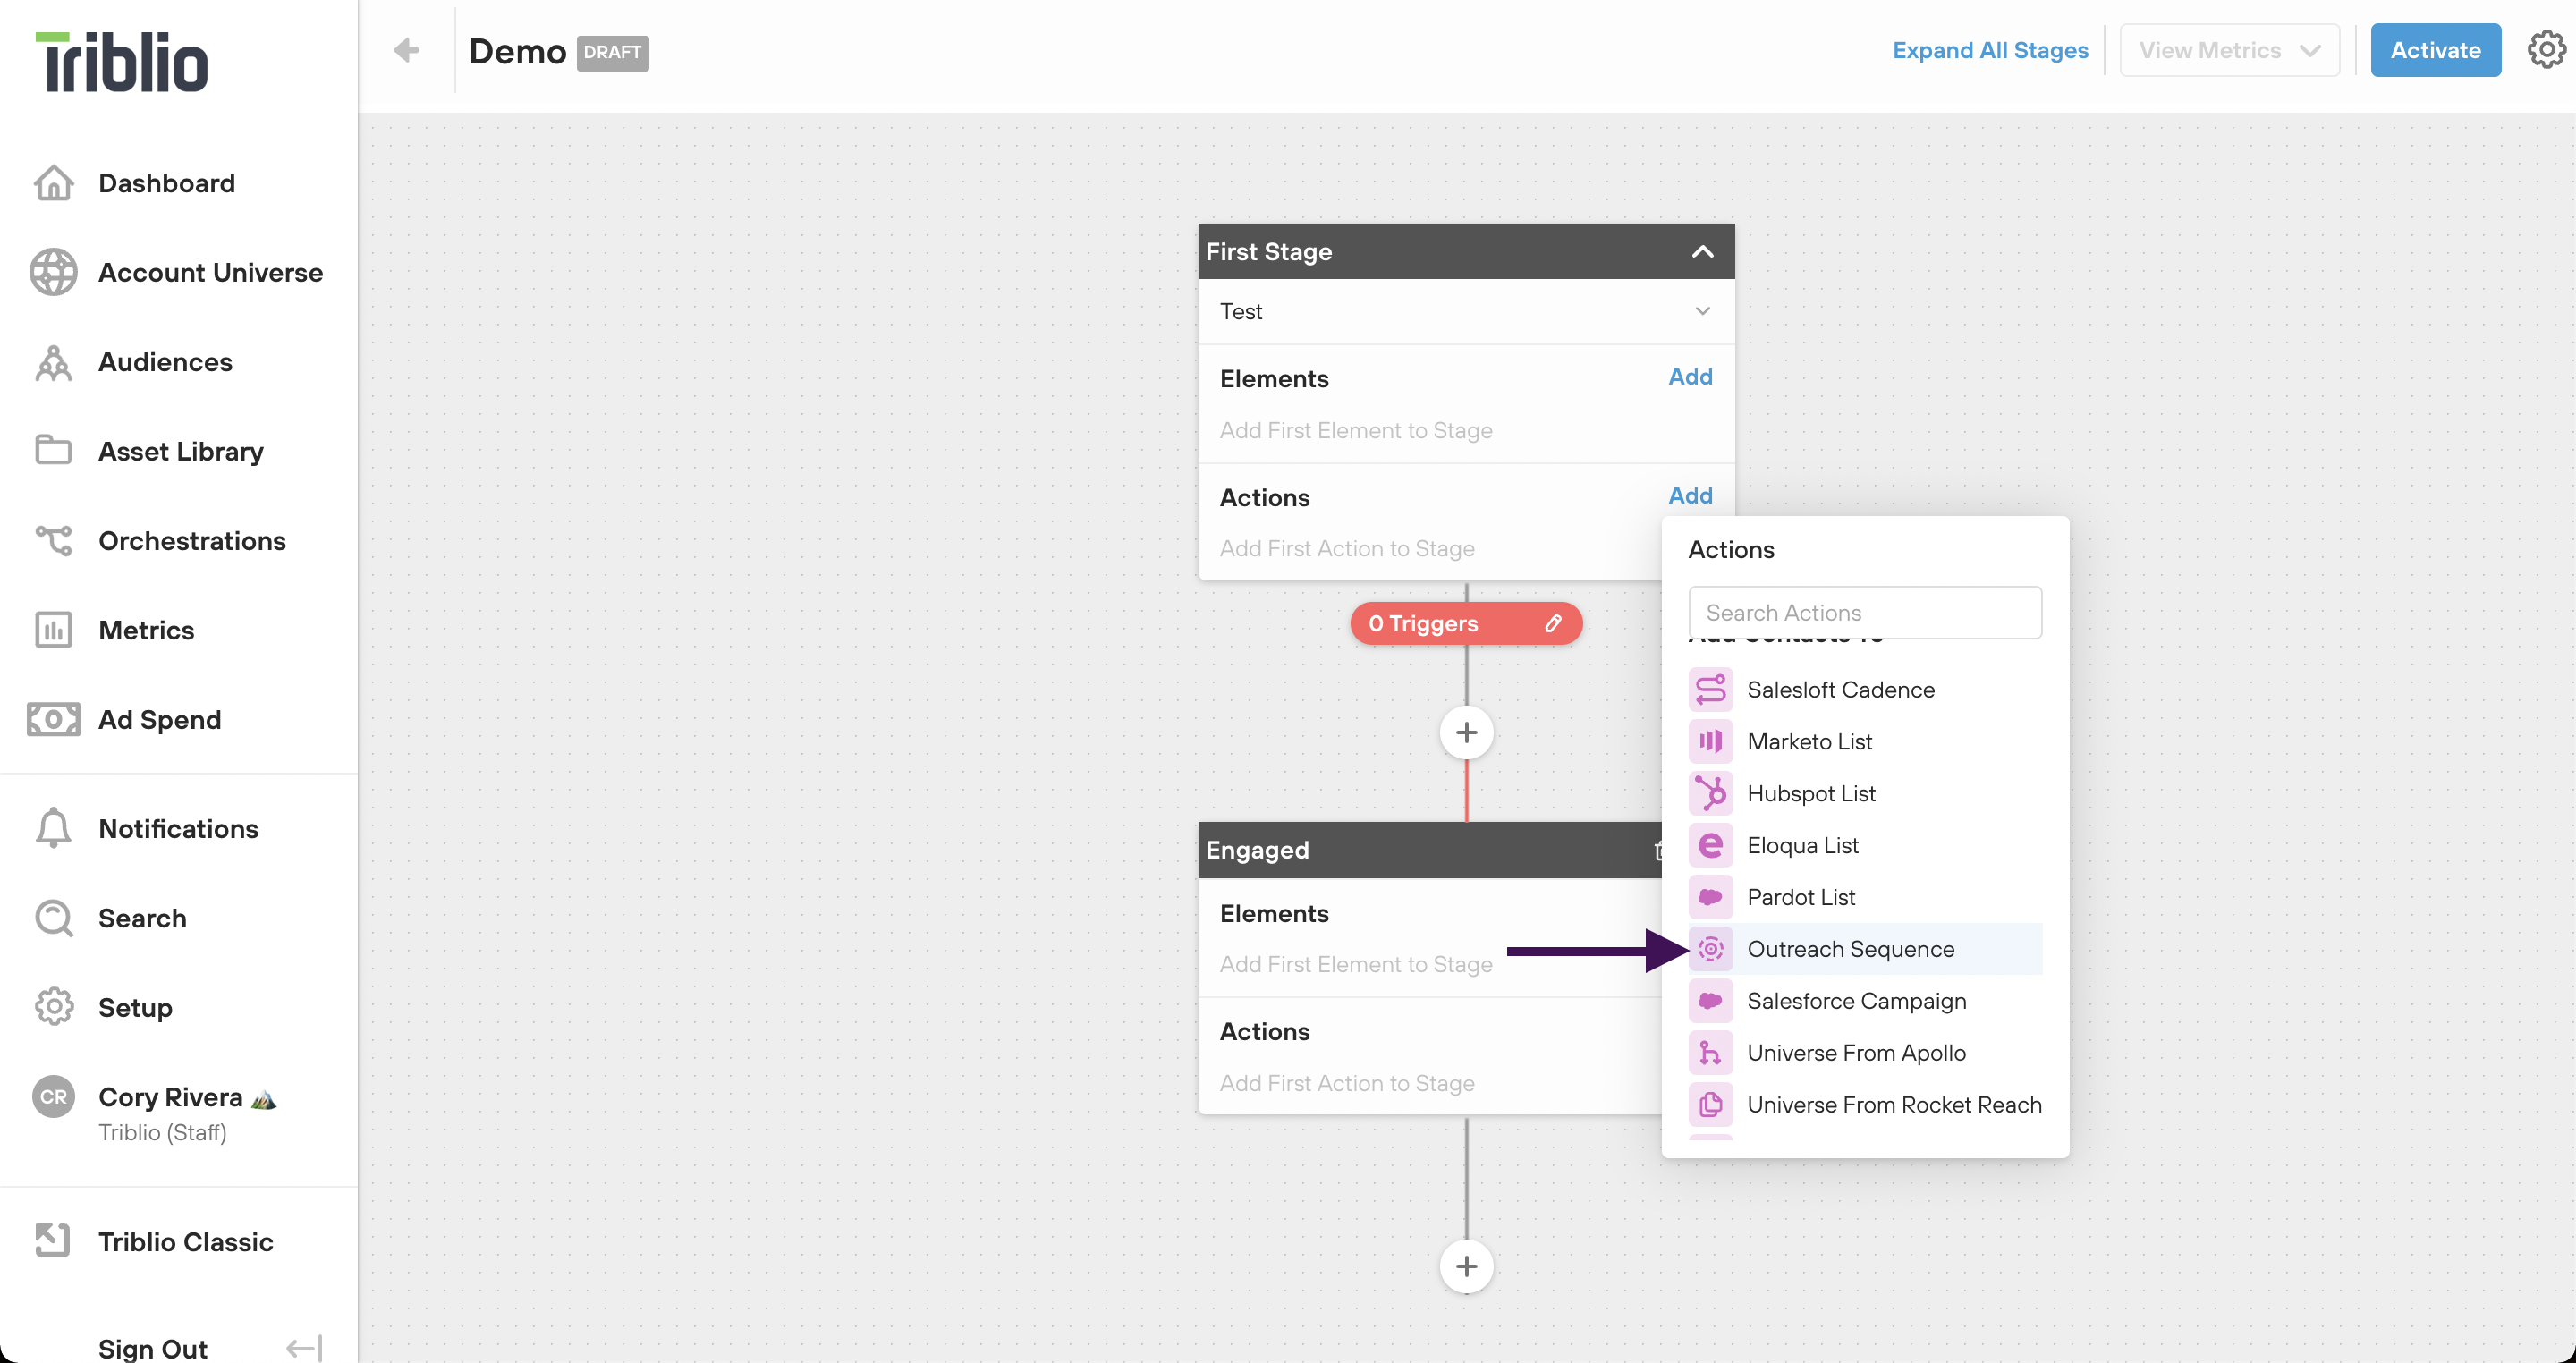
Task: Collapse the First Stage card
Action: pos(1701,251)
